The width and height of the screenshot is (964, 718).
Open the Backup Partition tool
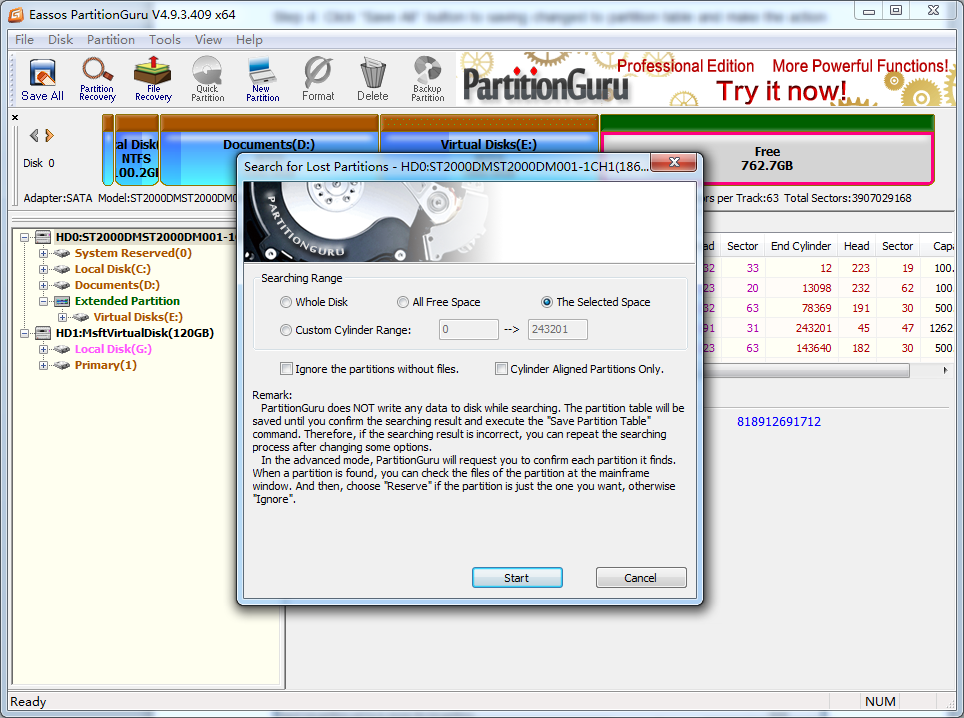point(427,80)
